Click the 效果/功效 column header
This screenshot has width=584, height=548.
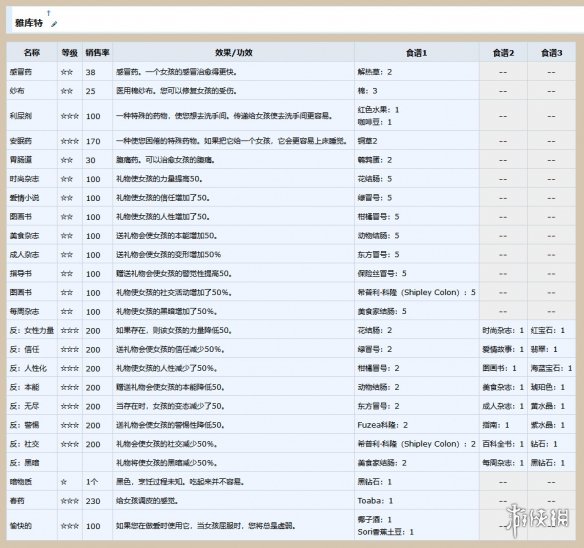click(x=234, y=53)
